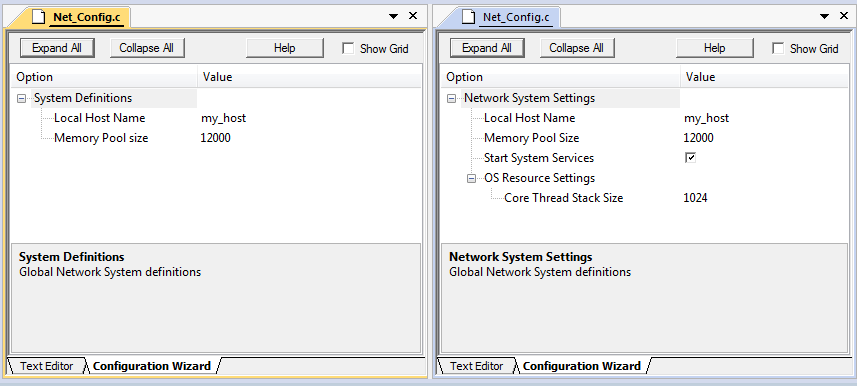Collapse the Network System Settings node
Screen dimensions: 857x386
pos(451,98)
